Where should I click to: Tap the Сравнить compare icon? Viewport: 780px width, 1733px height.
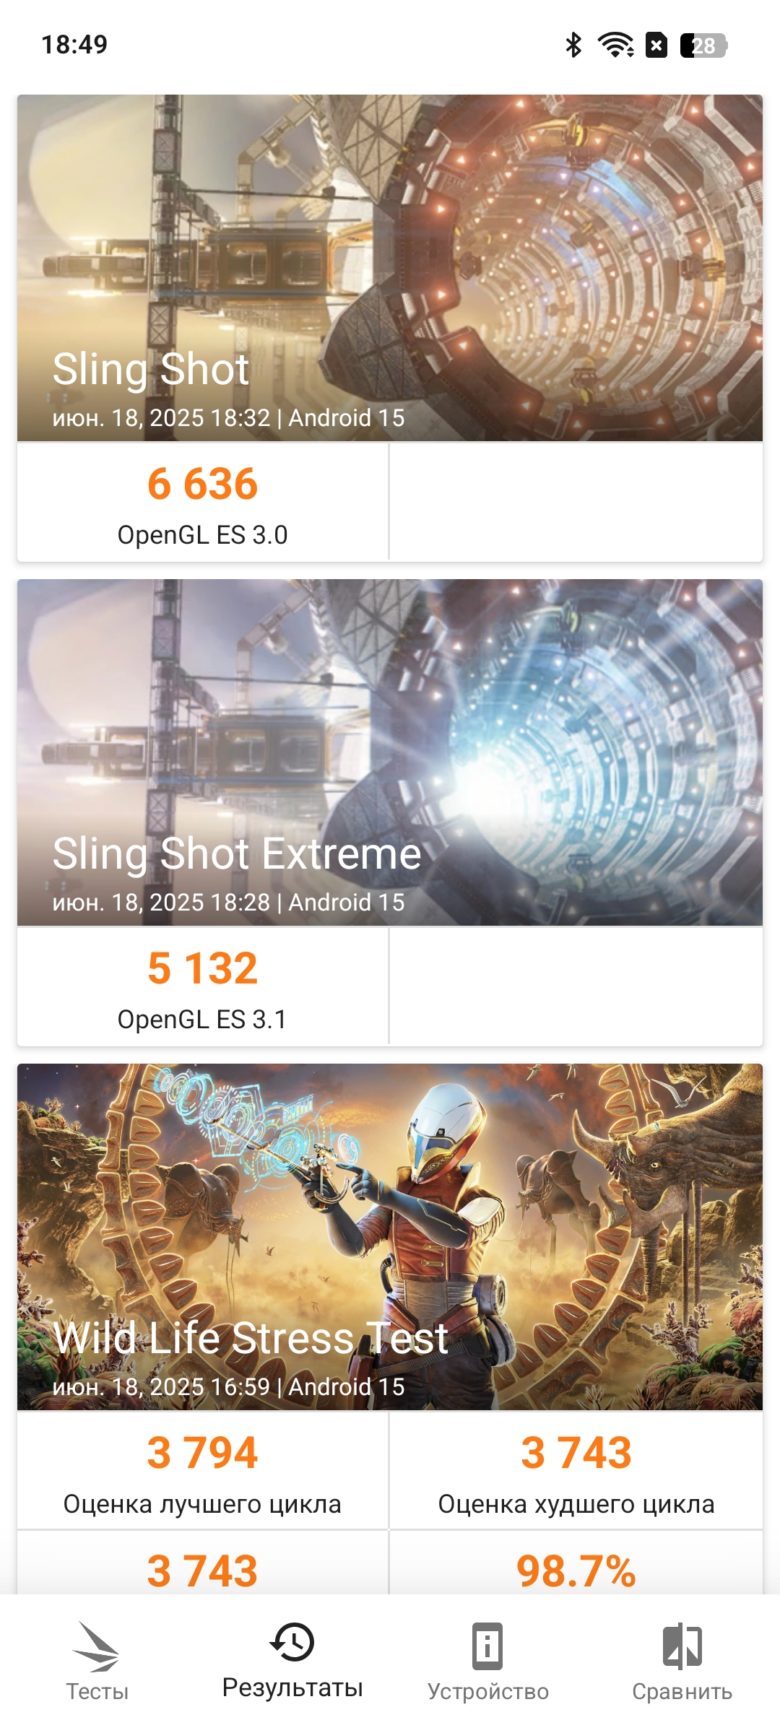click(x=682, y=1646)
